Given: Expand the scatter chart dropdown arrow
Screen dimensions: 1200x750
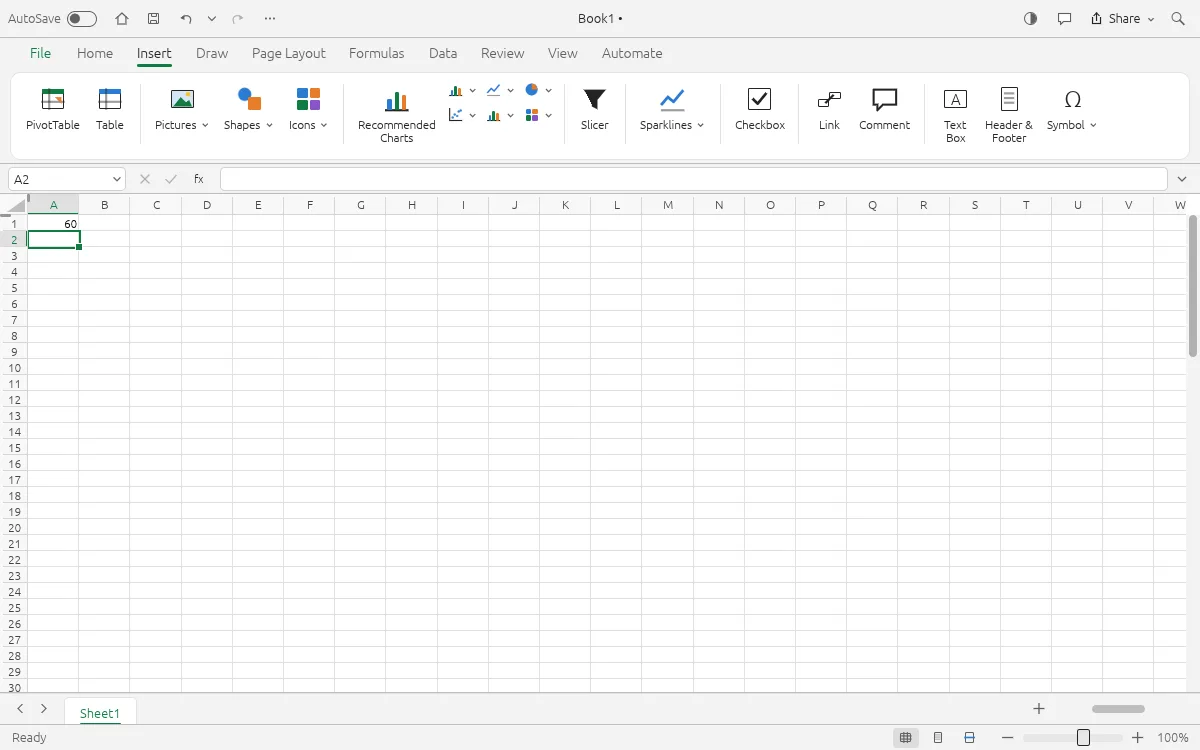Looking at the screenshot, I should [x=472, y=115].
